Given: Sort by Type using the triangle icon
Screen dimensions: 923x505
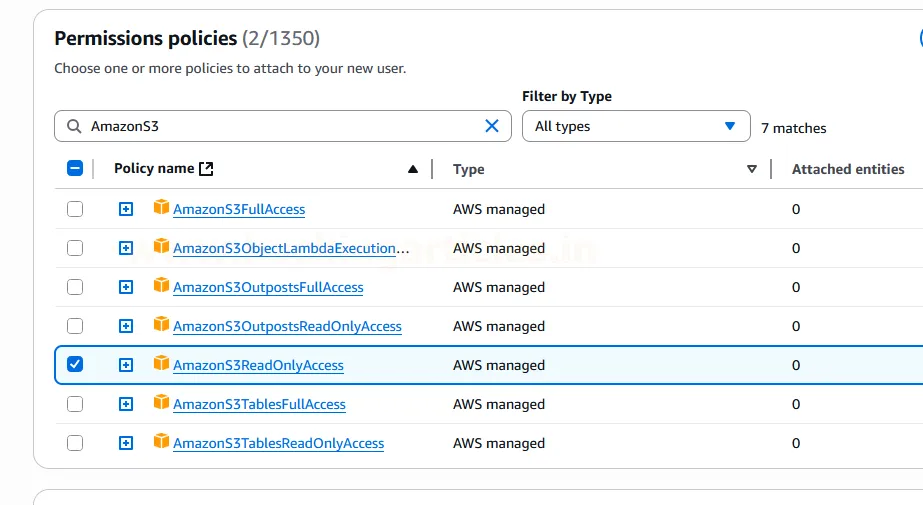Looking at the screenshot, I should pos(752,170).
